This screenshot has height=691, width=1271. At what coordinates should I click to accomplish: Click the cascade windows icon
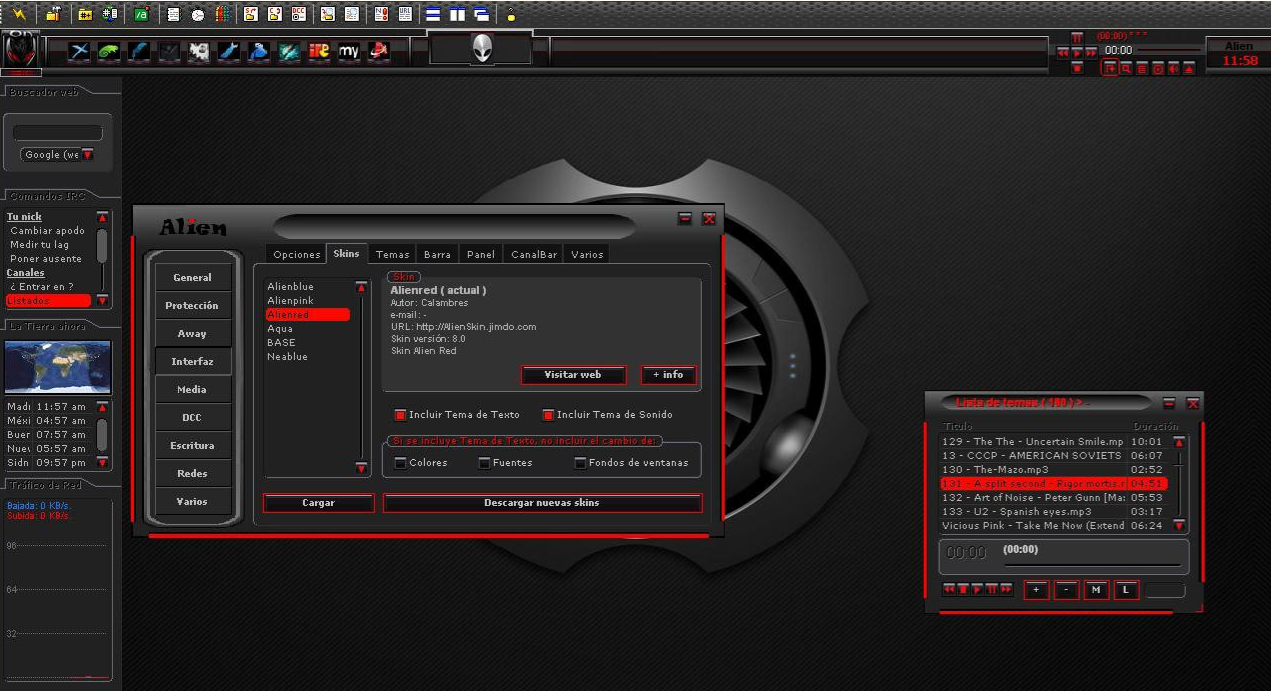point(481,15)
